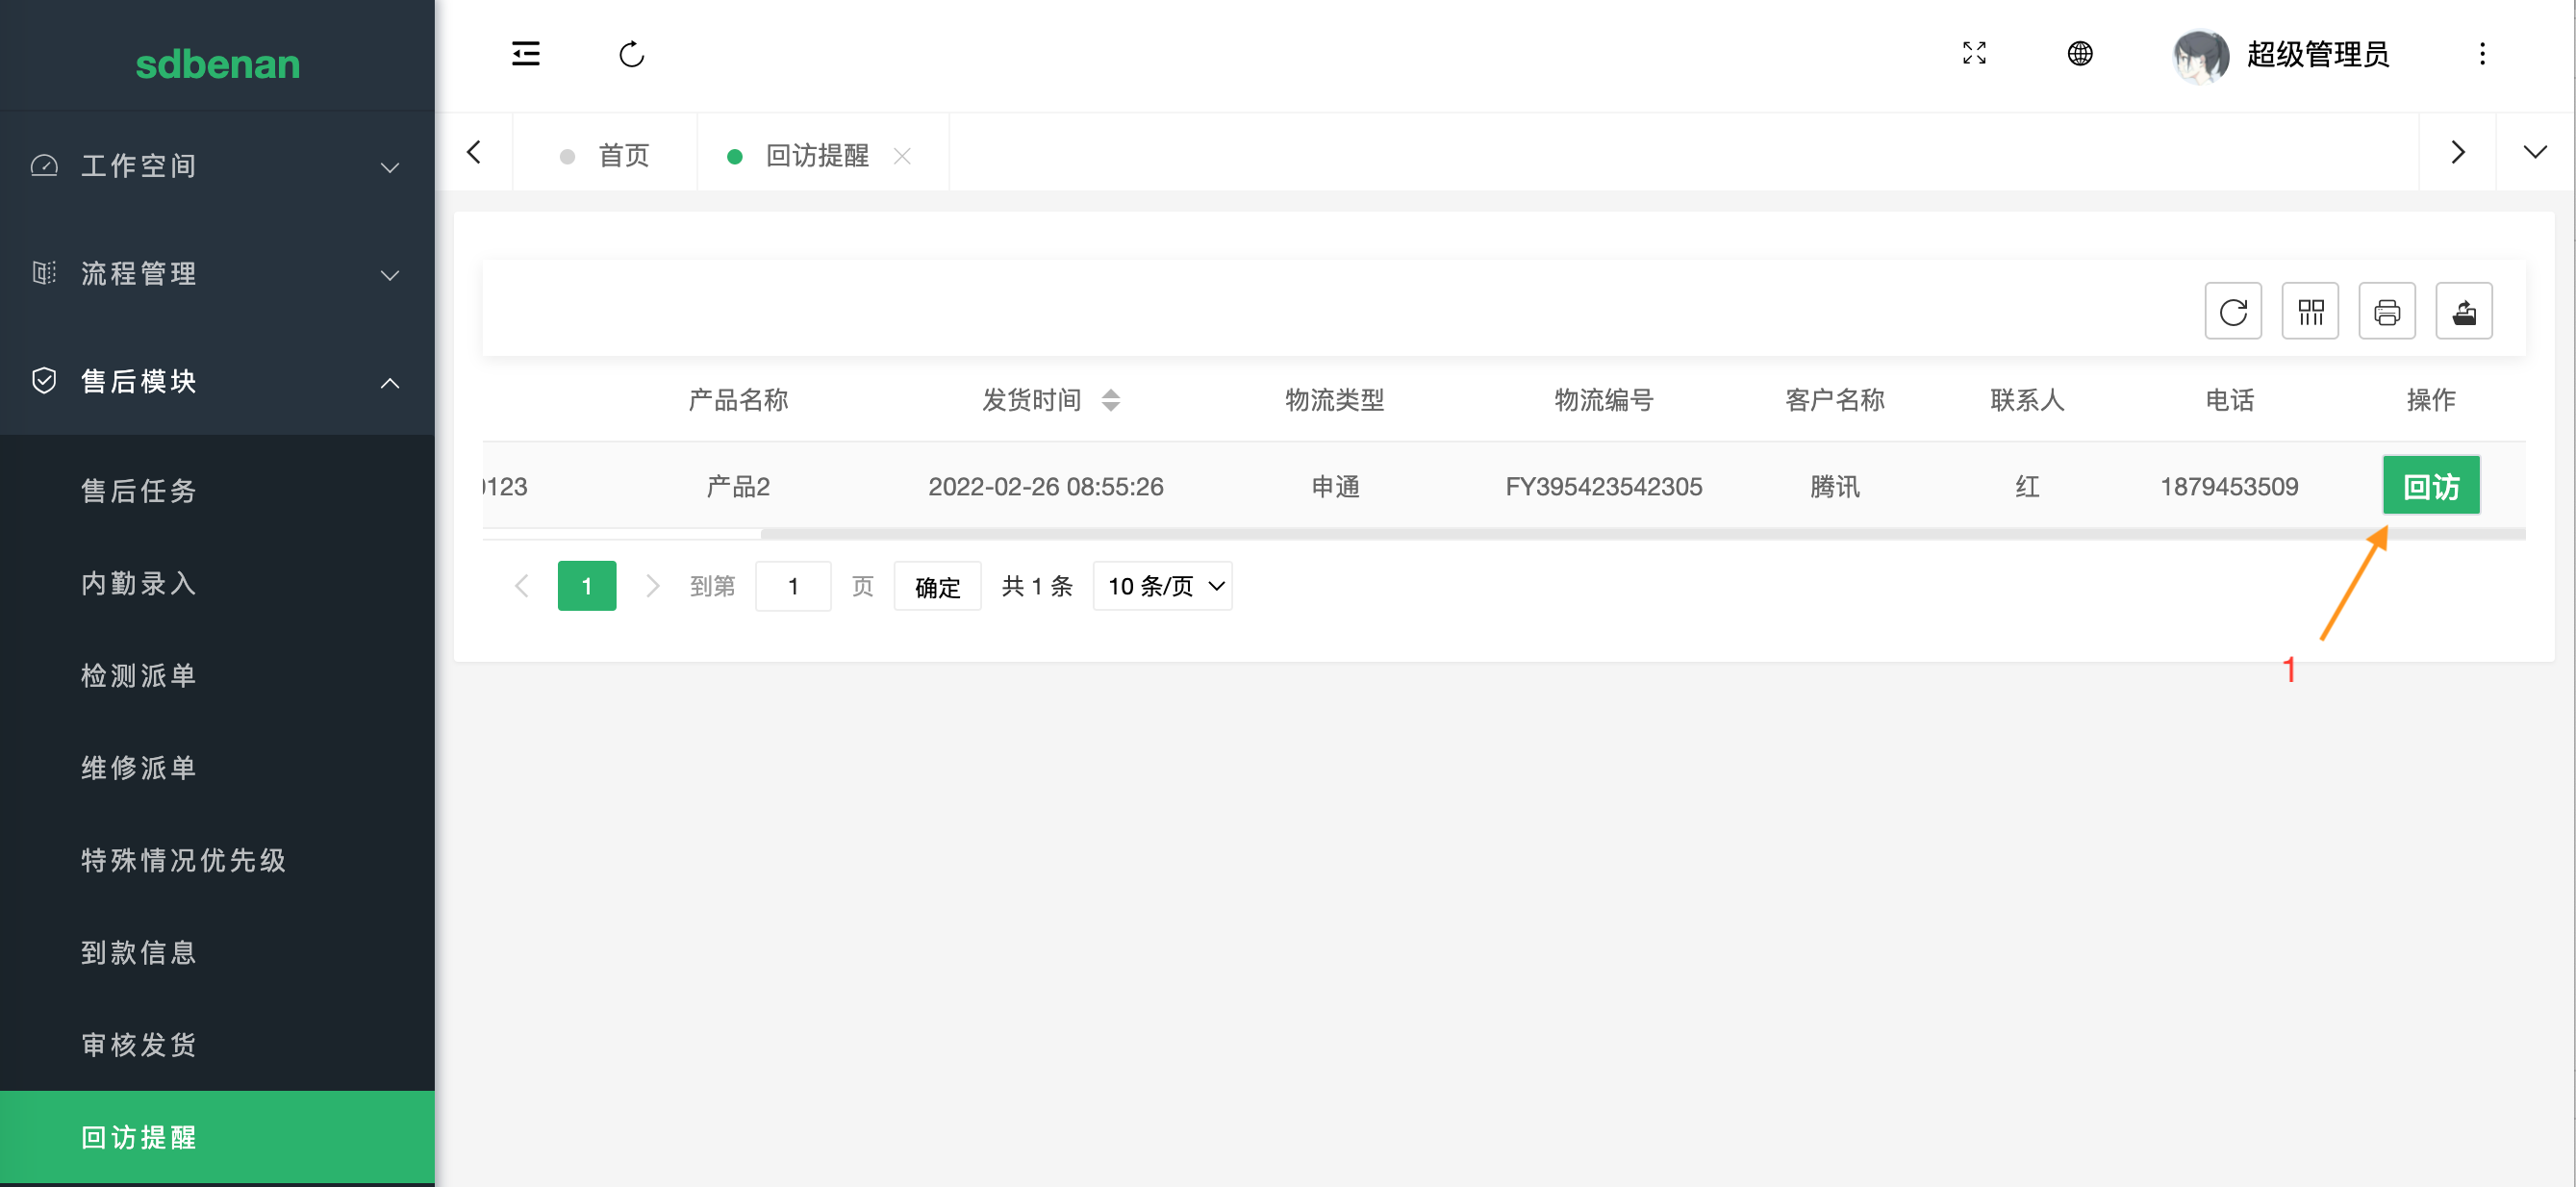This screenshot has height=1187, width=2576.
Task: Go to the next page arrow
Action: (652, 586)
